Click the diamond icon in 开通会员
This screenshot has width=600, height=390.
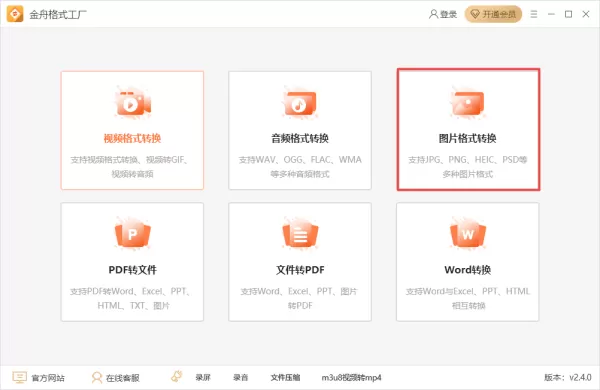click(475, 14)
